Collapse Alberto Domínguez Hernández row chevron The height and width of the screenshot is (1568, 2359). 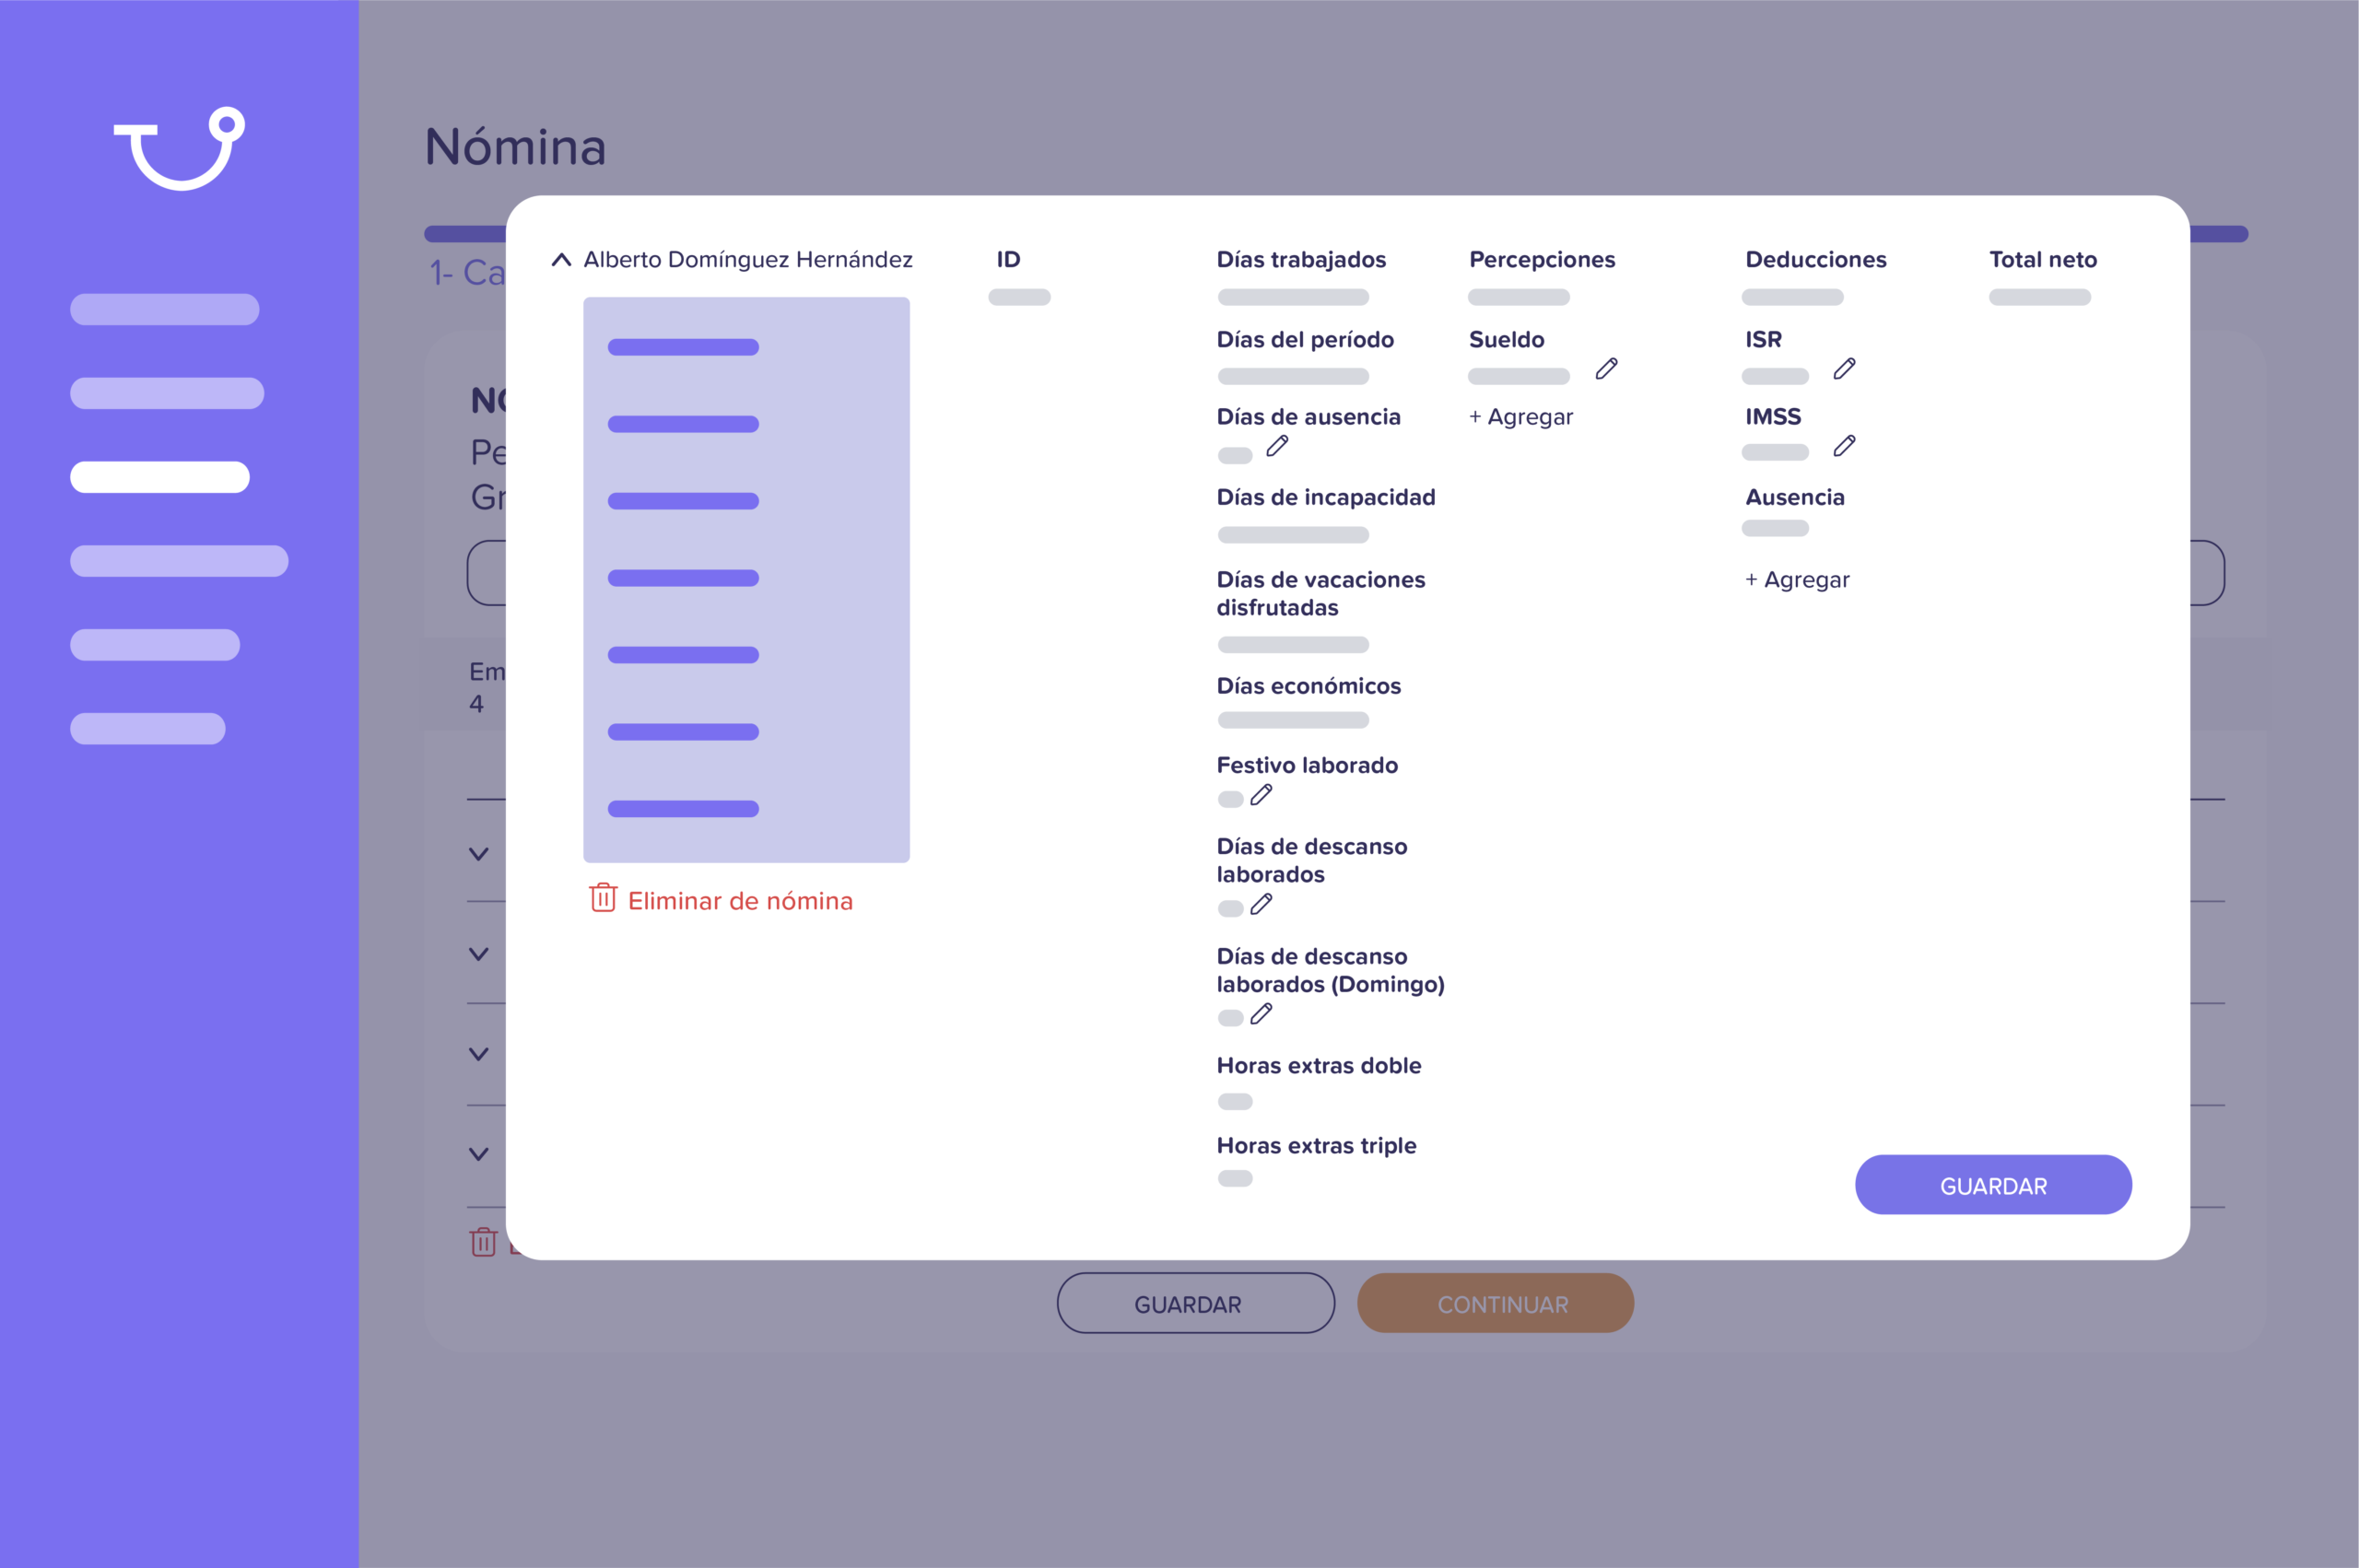tap(561, 260)
